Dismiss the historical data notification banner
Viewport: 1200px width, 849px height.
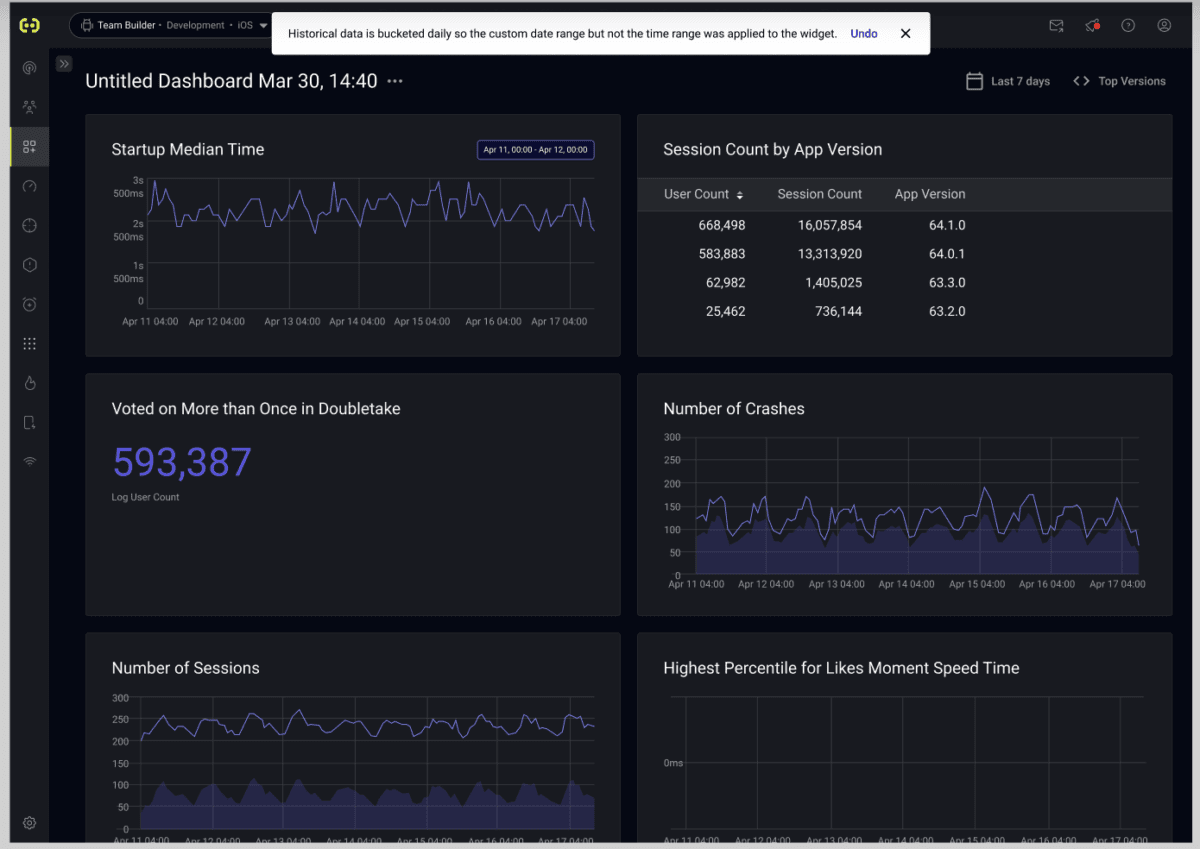pos(905,33)
